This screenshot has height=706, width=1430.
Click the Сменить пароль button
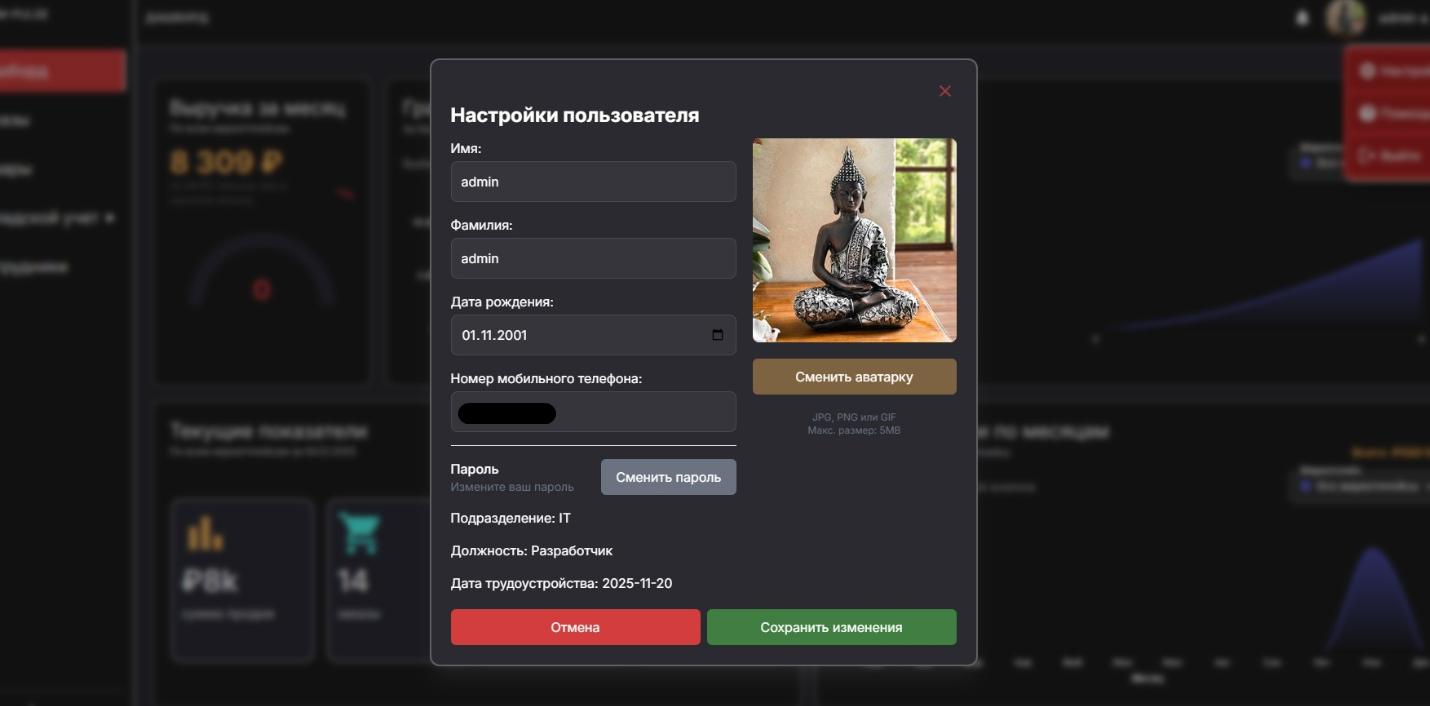[668, 477]
